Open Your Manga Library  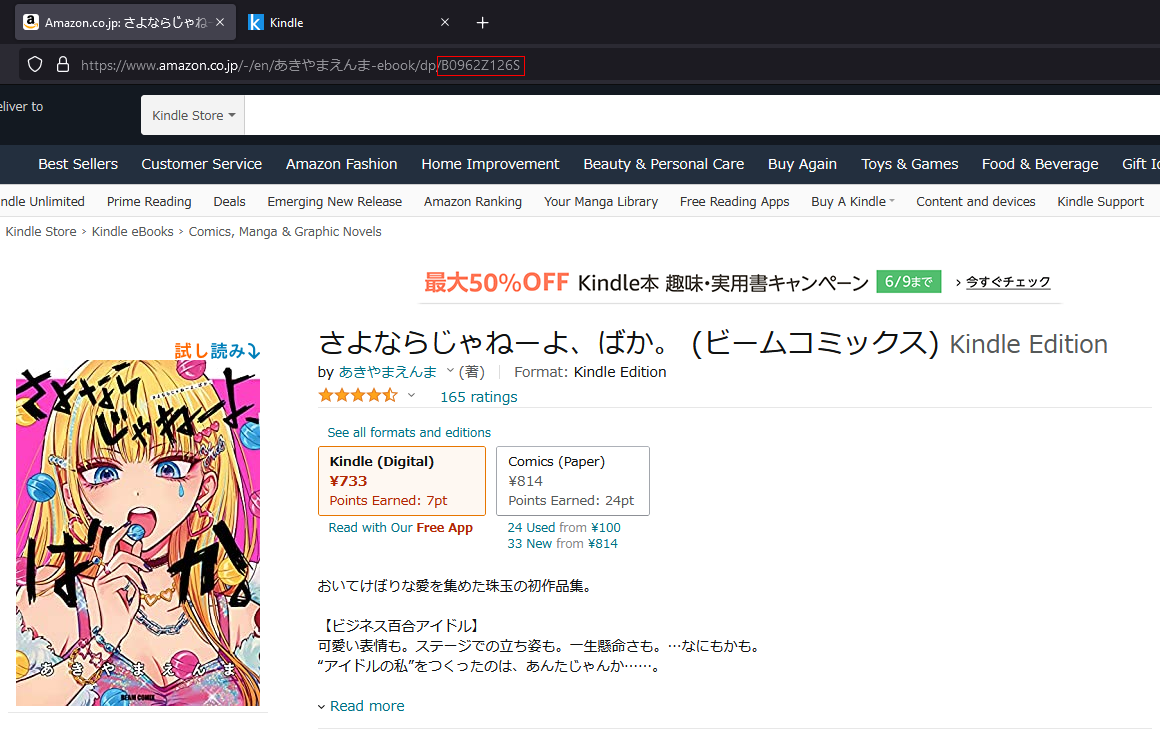(x=601, y=201)
